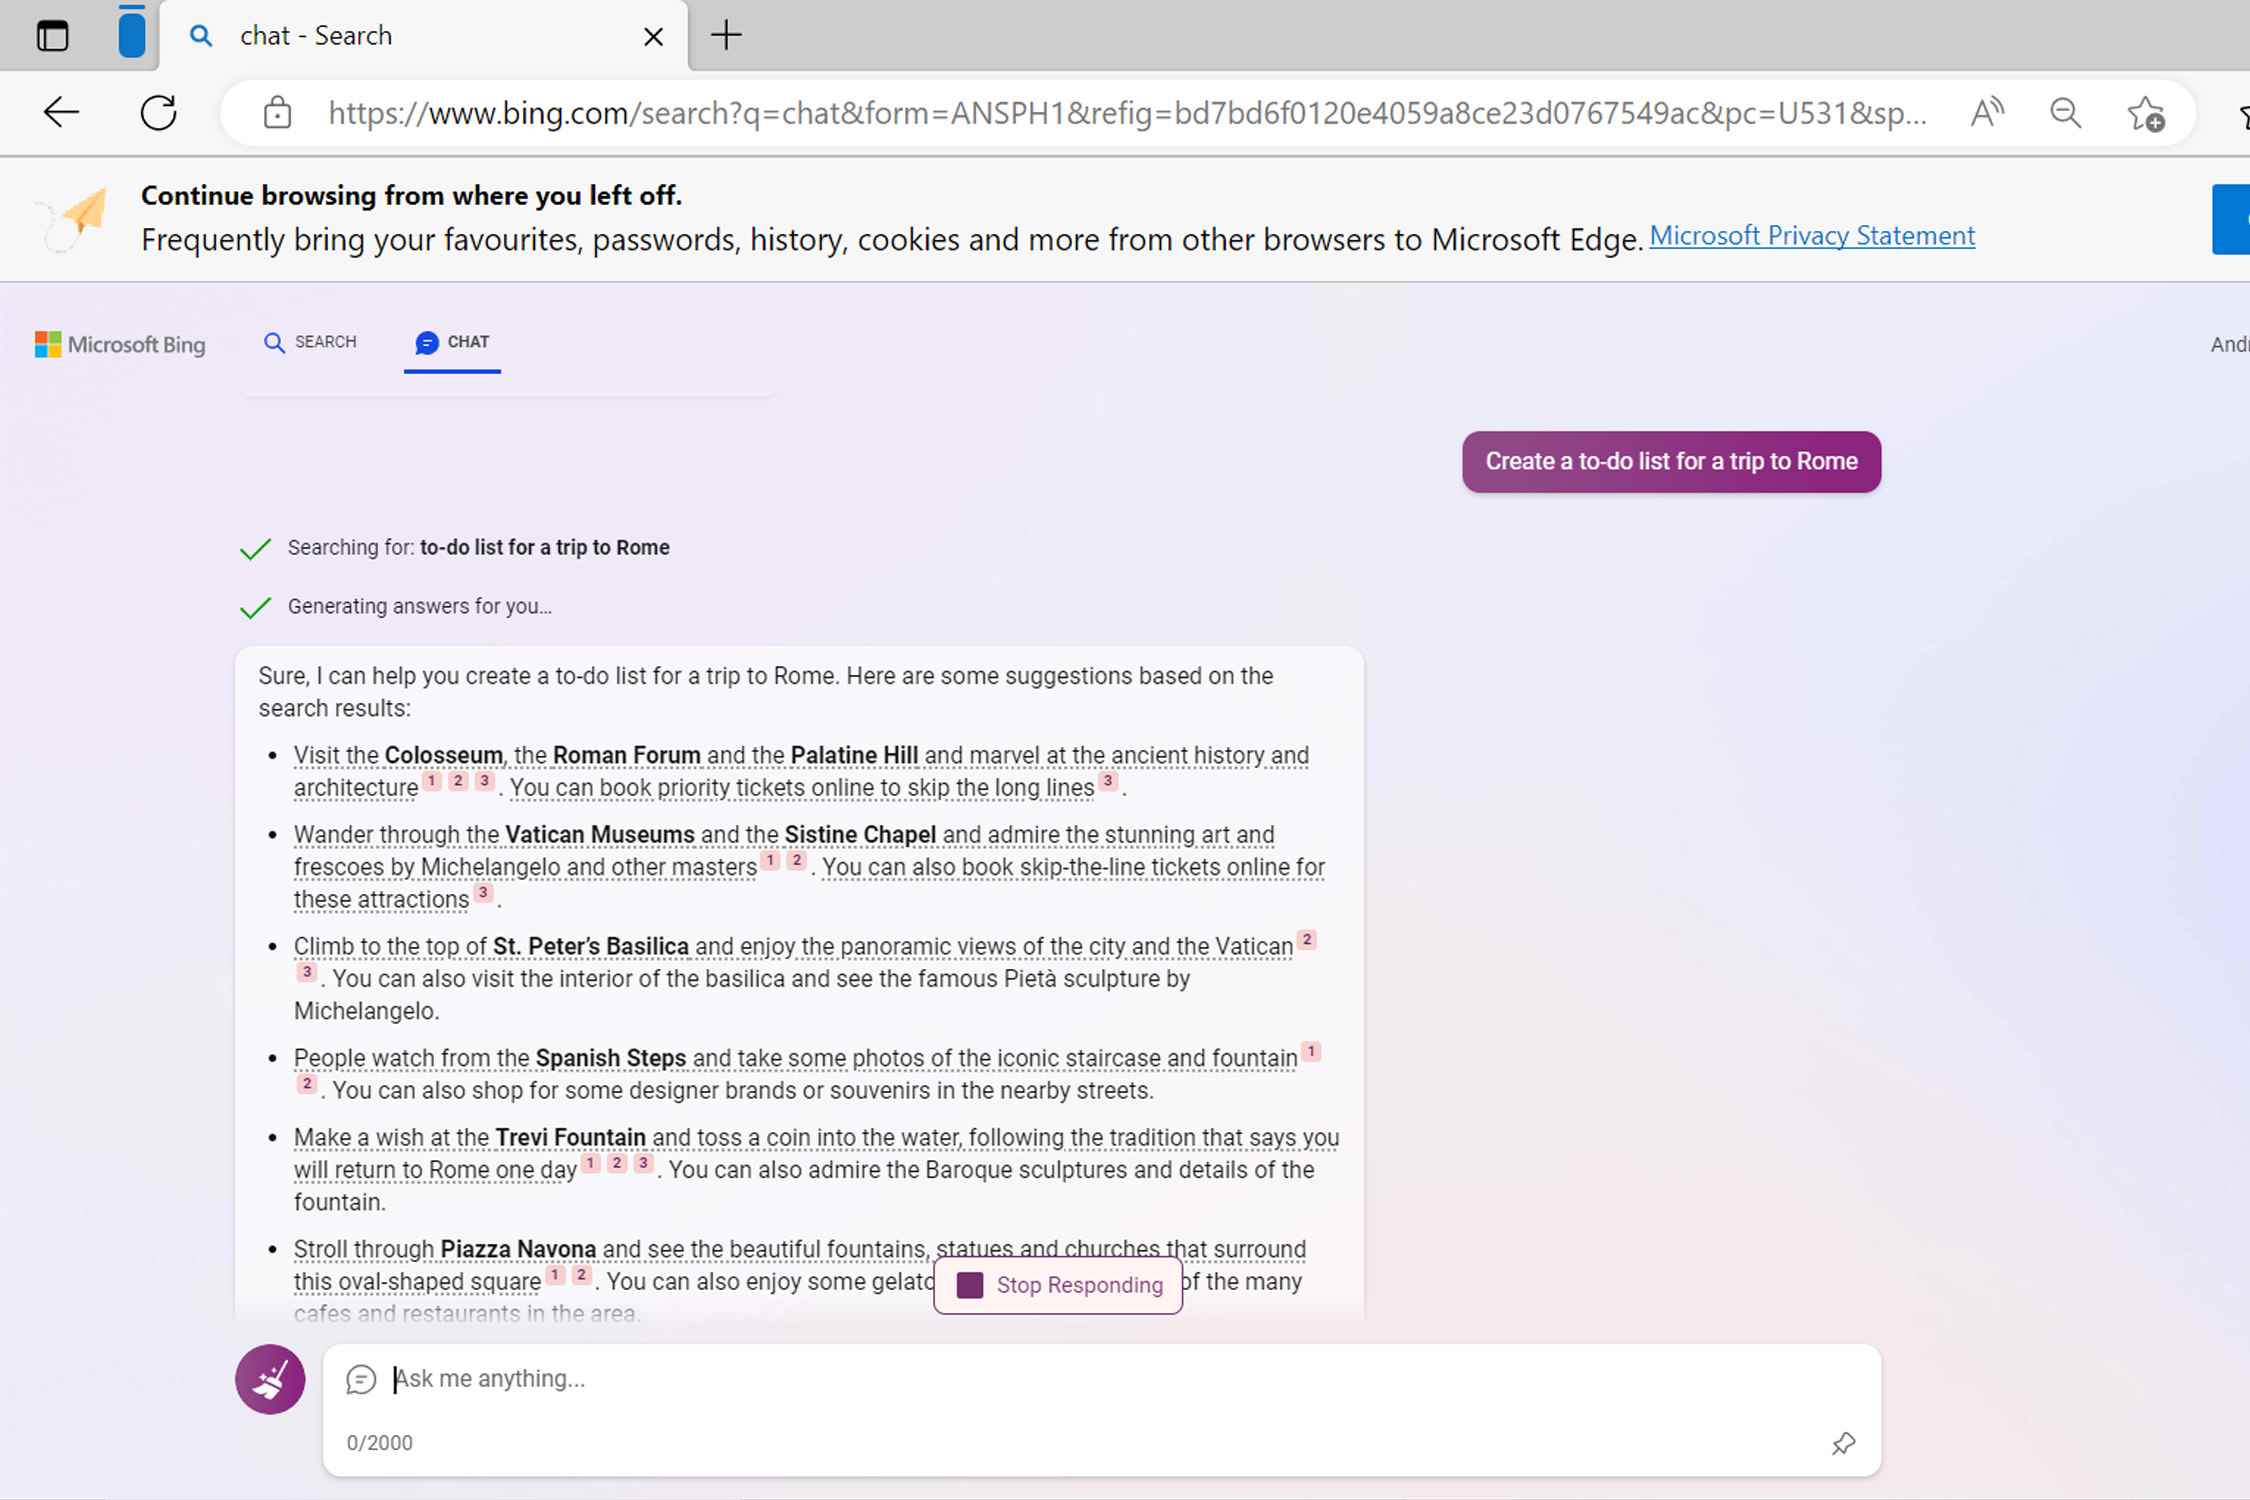Close the chat - Search tab
Screen dimensions: 2250x1500
(x=653, y=37)
